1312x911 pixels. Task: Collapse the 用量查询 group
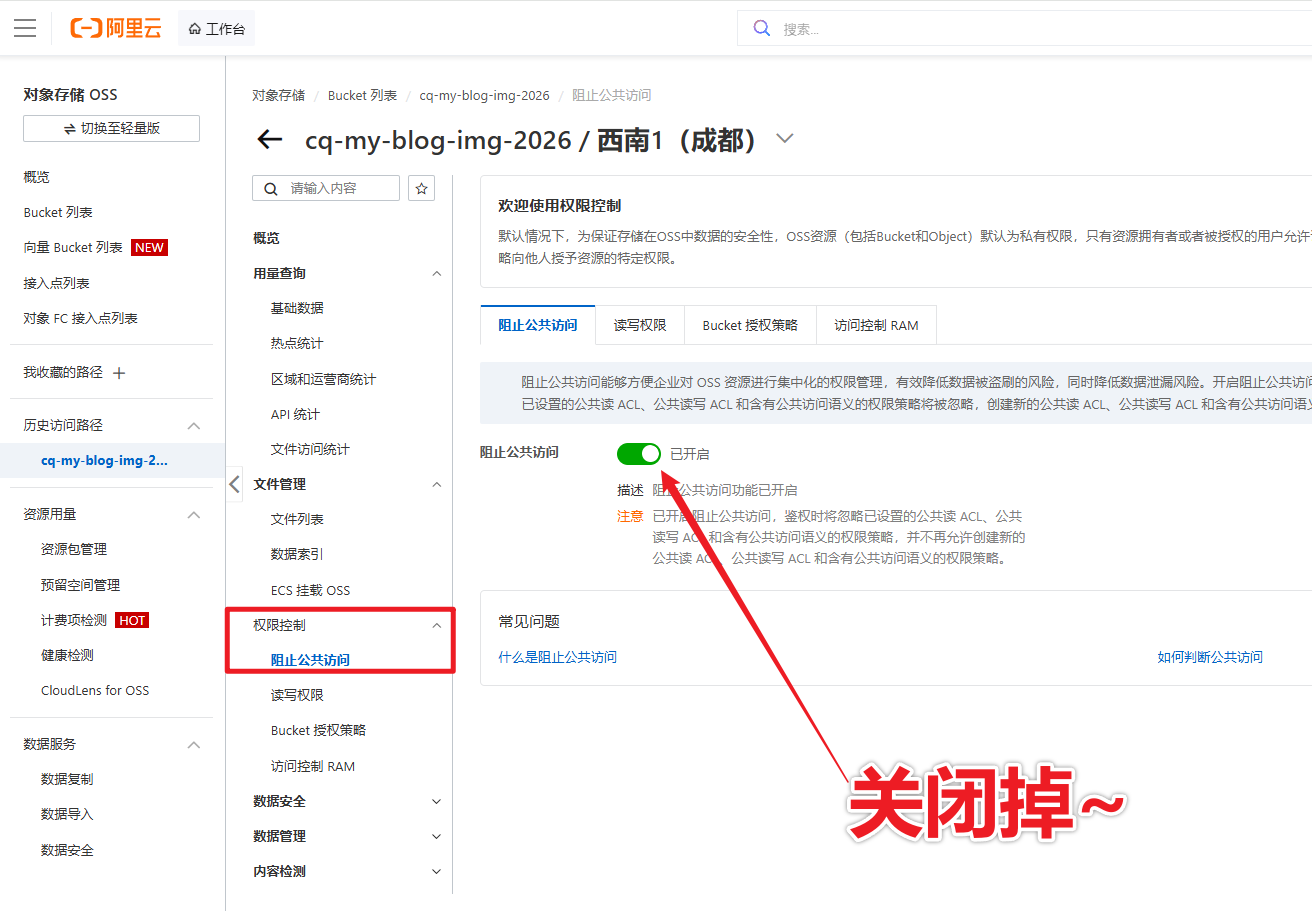436,273
